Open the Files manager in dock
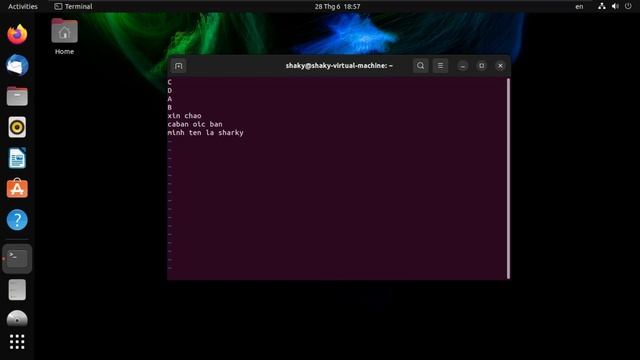This screenshot has width=640, height=360. click(x=17, y=96)
